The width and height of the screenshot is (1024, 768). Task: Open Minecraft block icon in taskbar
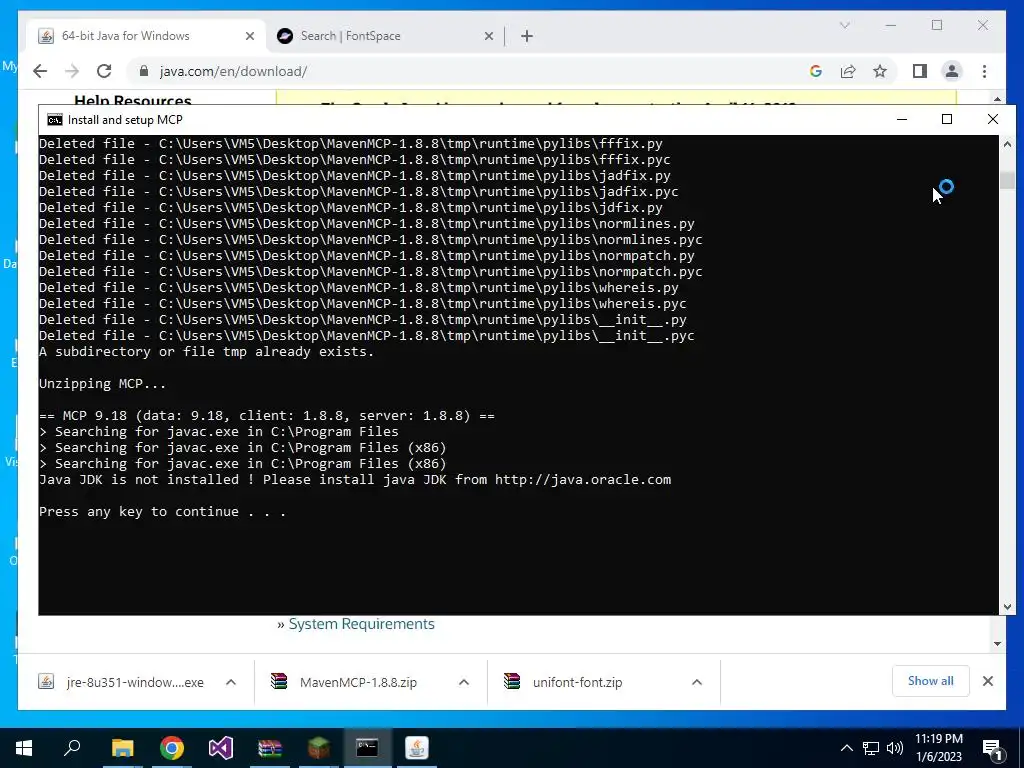pos(319,748)
